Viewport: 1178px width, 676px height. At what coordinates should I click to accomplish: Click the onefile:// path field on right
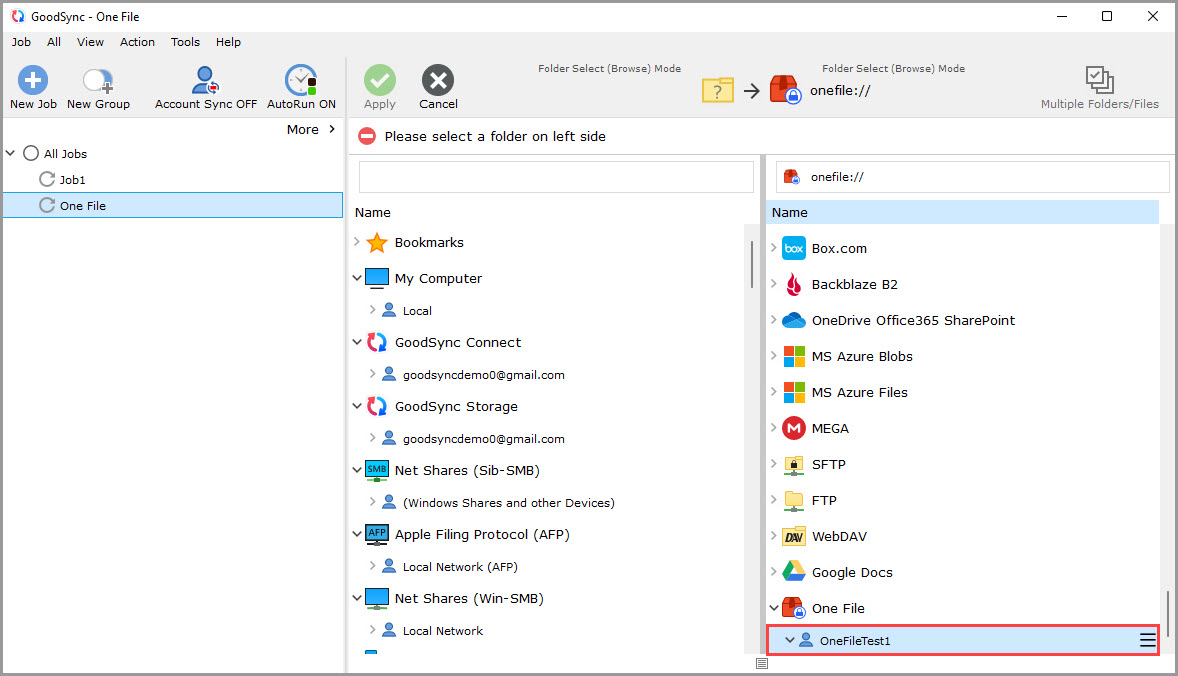(x=972, y=177)
